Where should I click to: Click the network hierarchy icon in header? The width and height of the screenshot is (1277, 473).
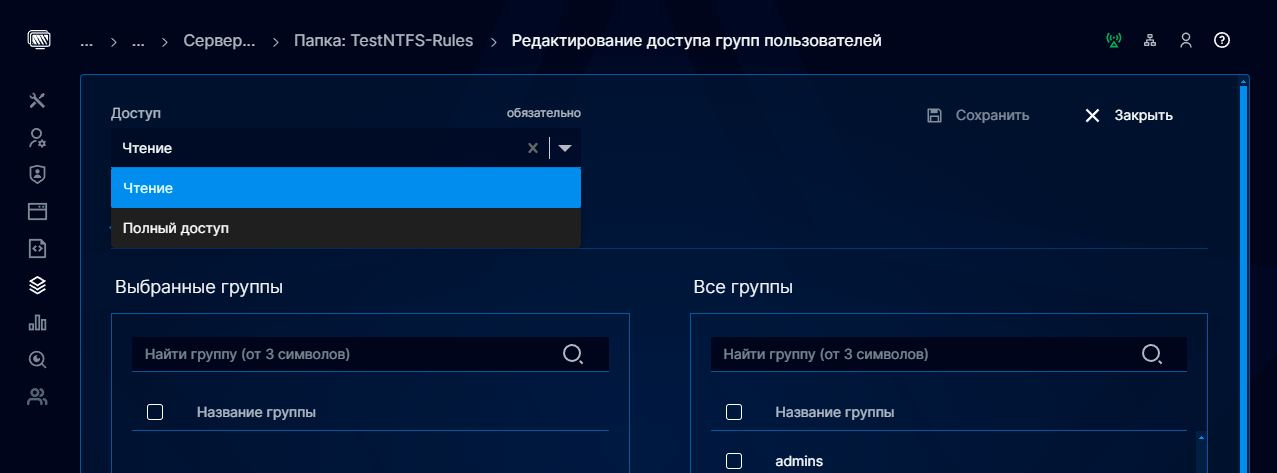coord(1150,41)
